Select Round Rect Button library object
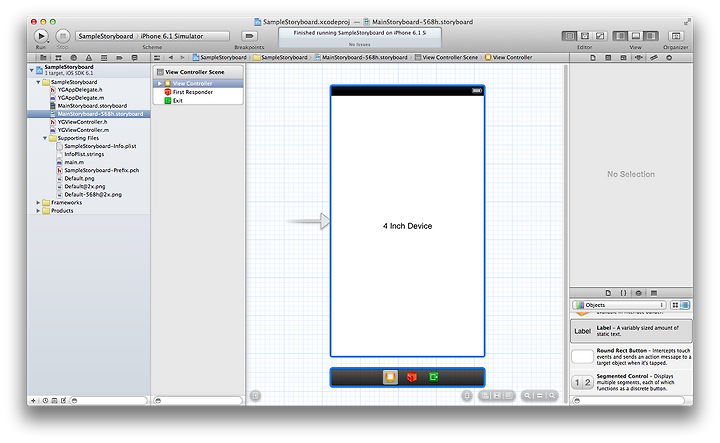This screenshot has width=720, height=443. [631, 357]
